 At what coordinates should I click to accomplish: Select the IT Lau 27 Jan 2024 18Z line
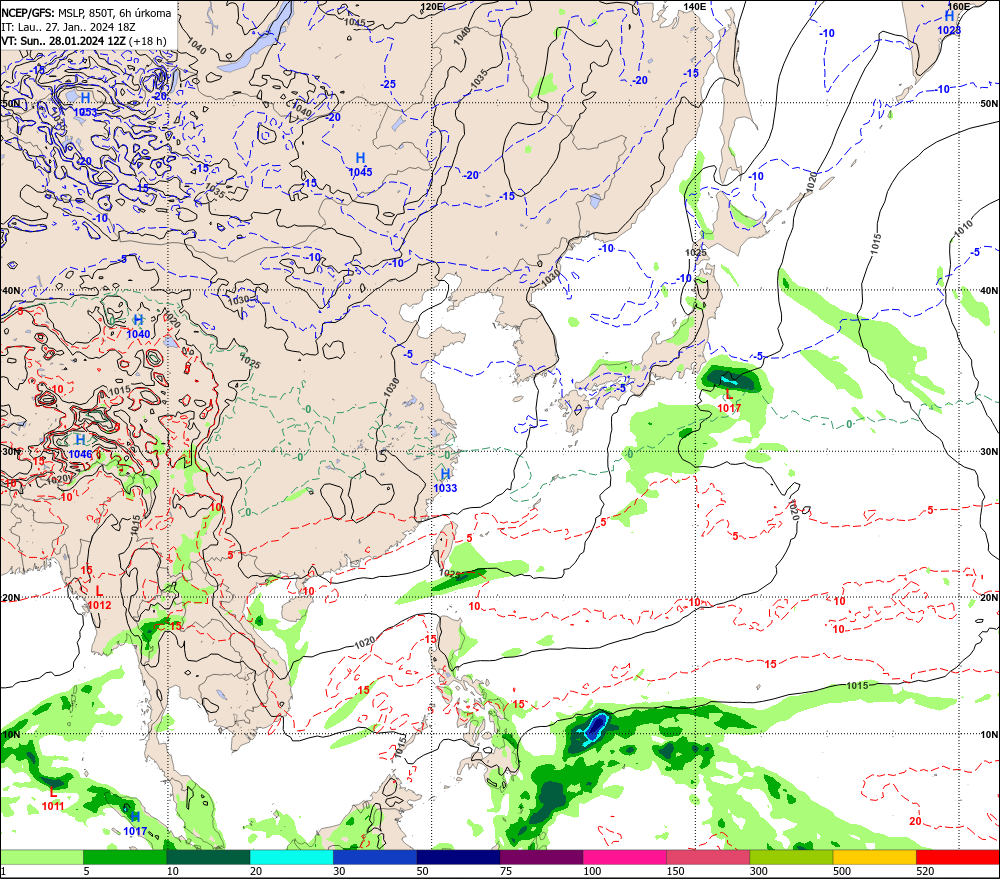[68, 27]
